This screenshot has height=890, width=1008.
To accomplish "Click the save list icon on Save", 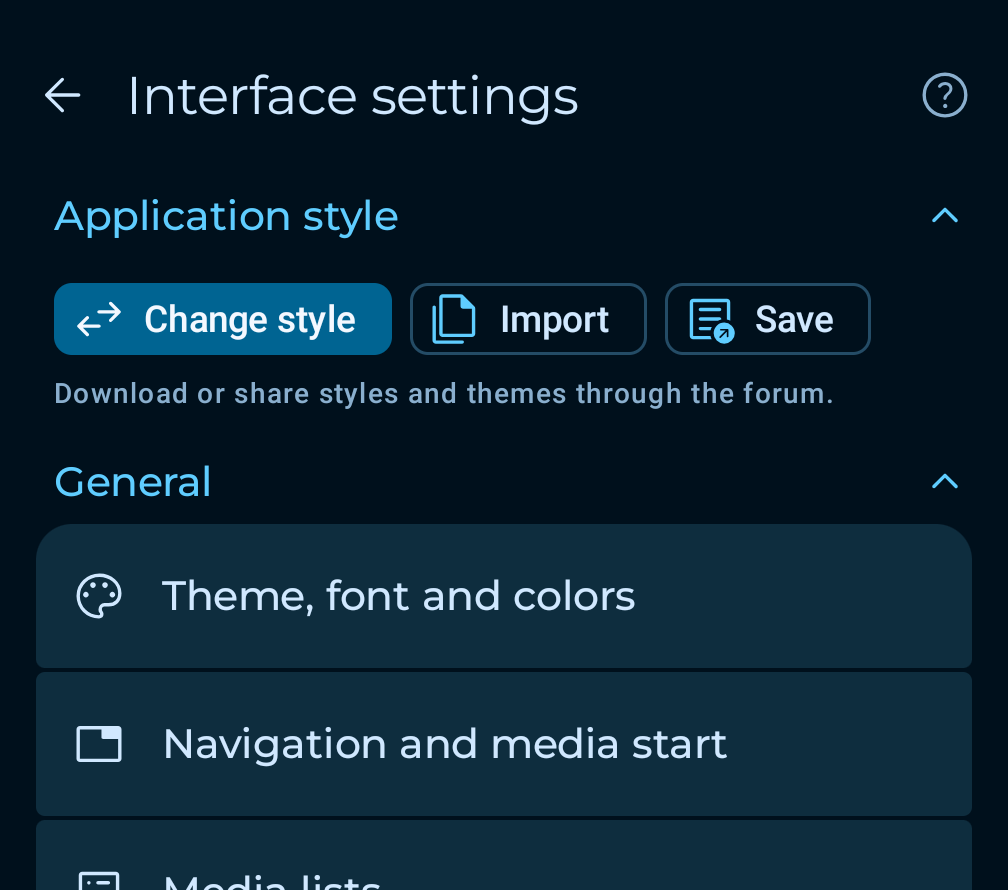I will [x=712, y=320].
